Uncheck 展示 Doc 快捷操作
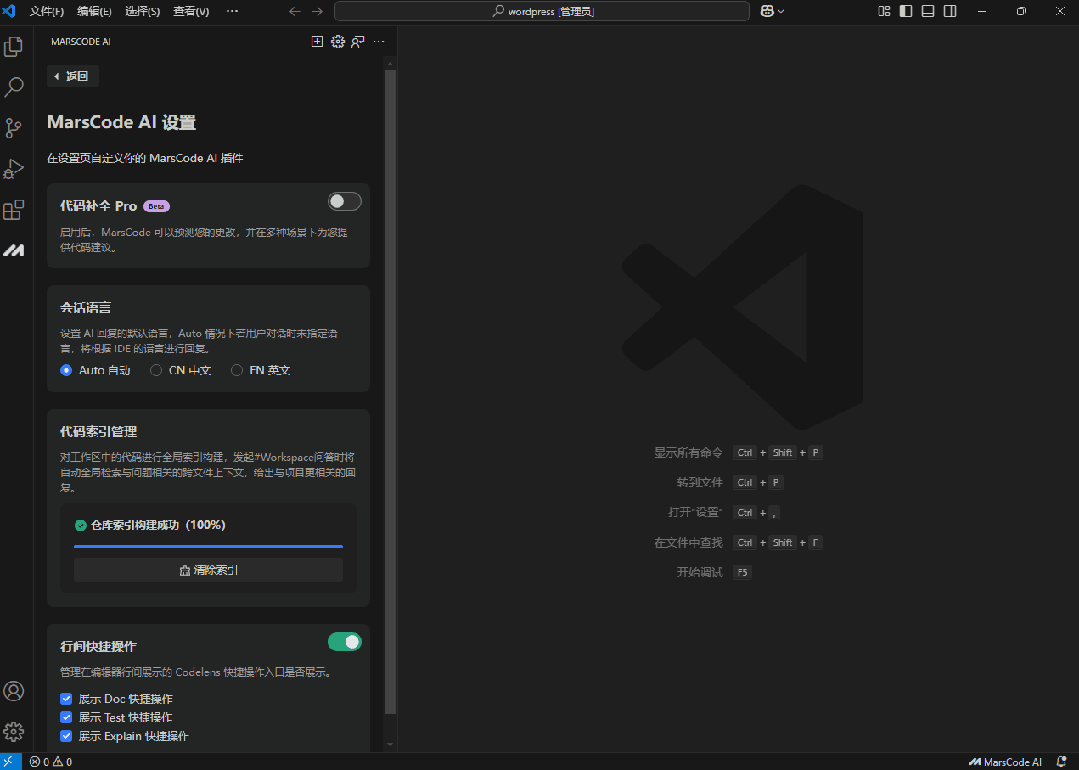Screen dimensions: 1079x770 66,699
